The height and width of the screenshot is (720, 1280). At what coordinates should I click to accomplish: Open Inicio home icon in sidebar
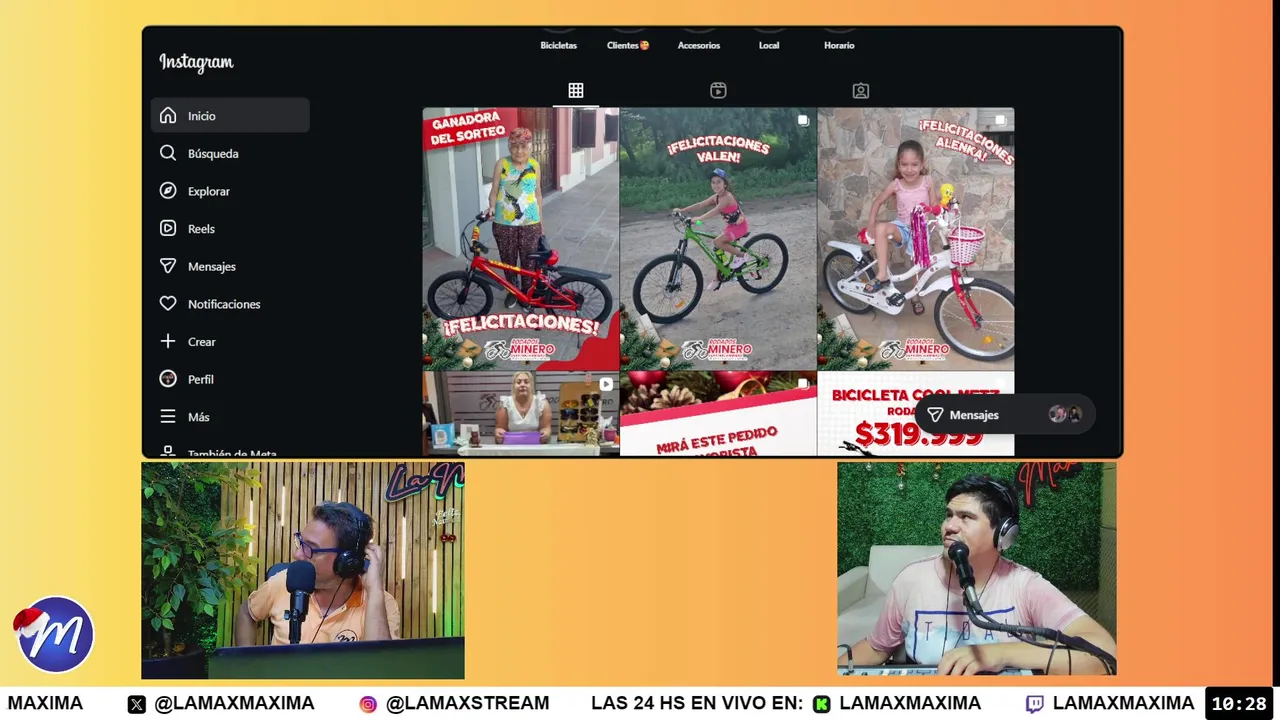(x=168, y=116)
